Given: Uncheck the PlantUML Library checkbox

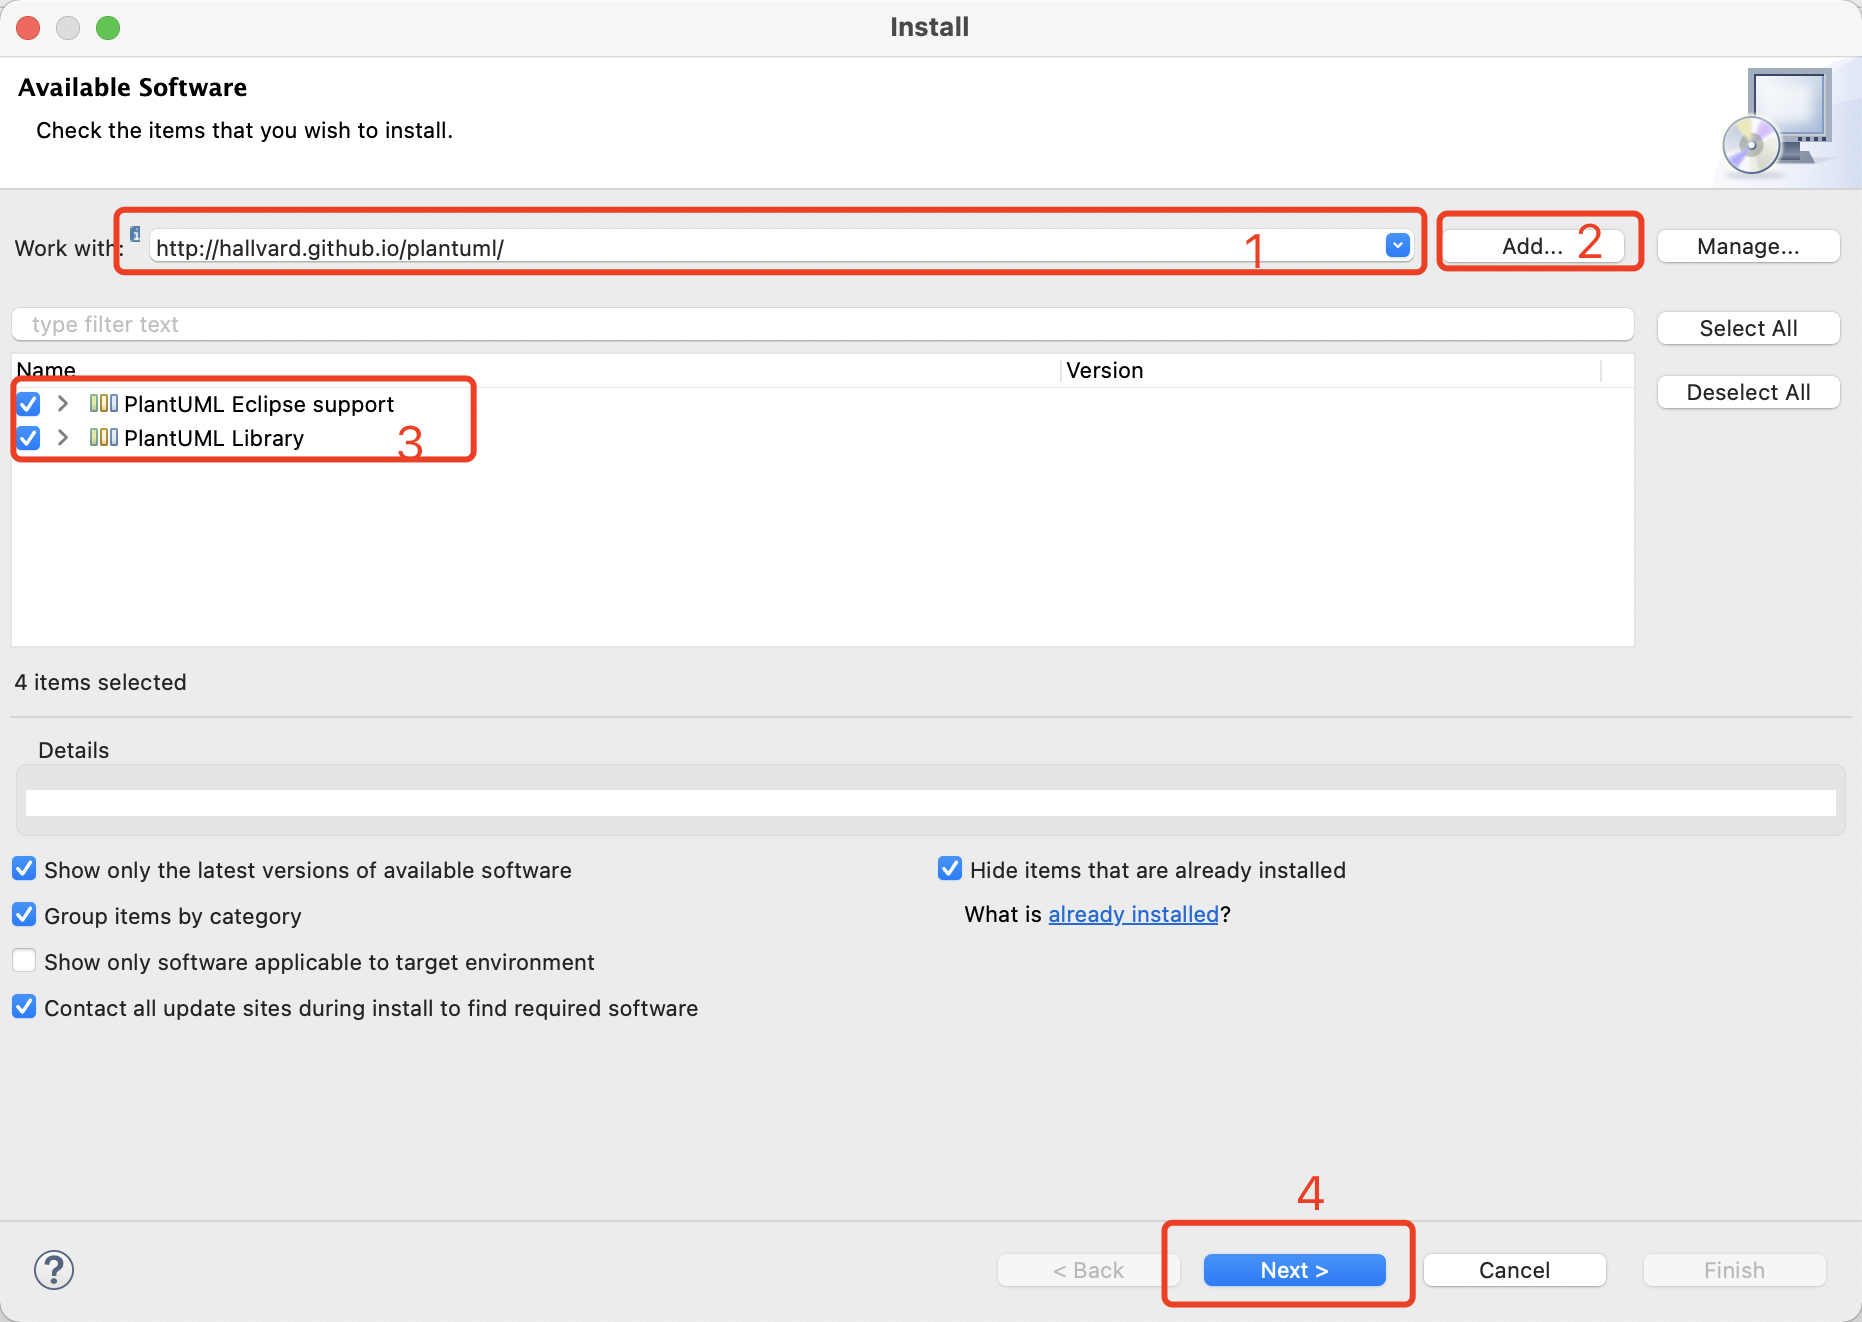Looking at the screenshot, I should pyautogui.click(x=28, y=438).
